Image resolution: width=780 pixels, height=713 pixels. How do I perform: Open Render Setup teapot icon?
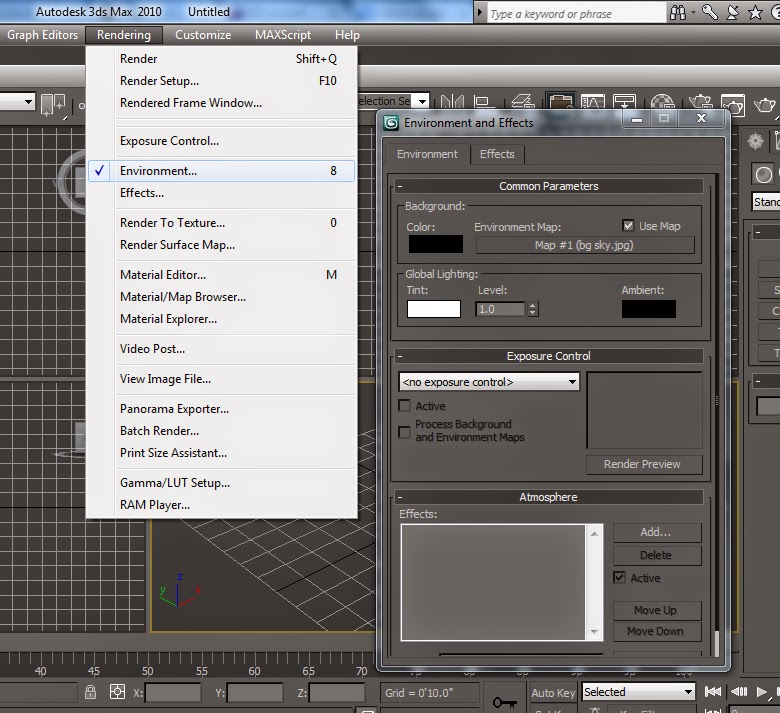point(700,102)
